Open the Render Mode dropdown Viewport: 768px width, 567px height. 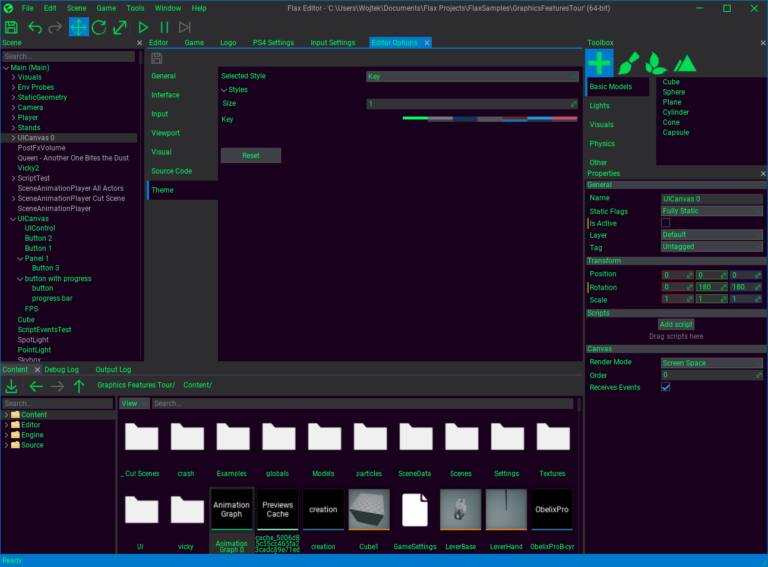click(x=711, y=363)
